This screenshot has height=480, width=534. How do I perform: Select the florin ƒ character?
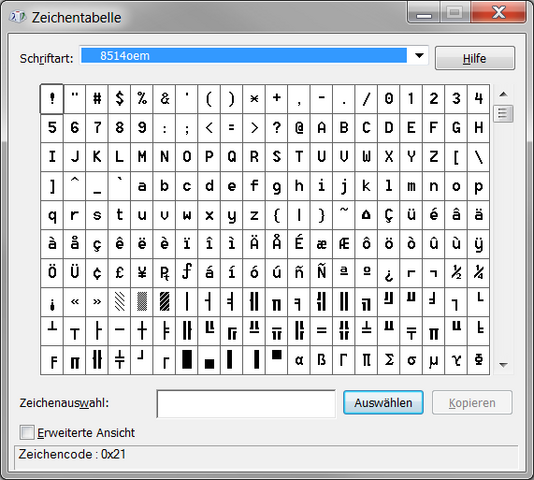coord(187,273)
